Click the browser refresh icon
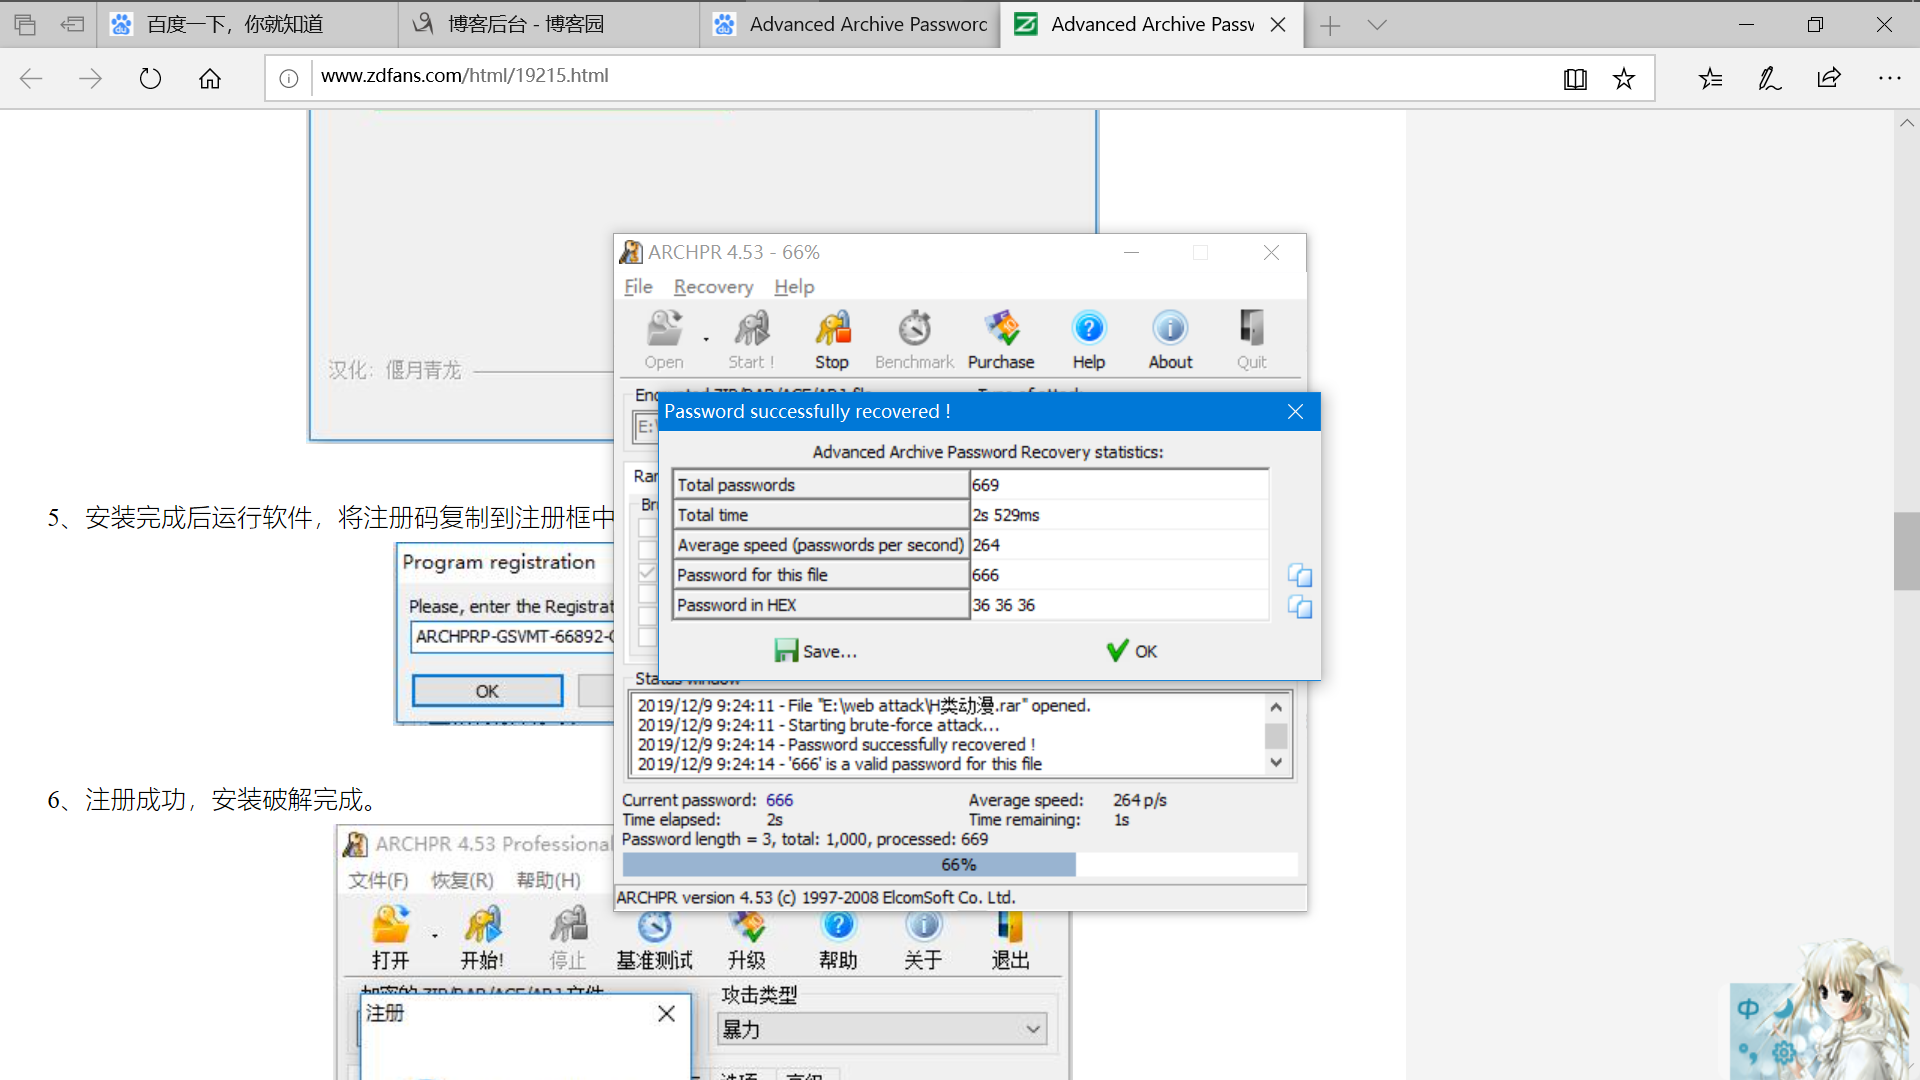 pyautogui.click(x=150, y=78)
